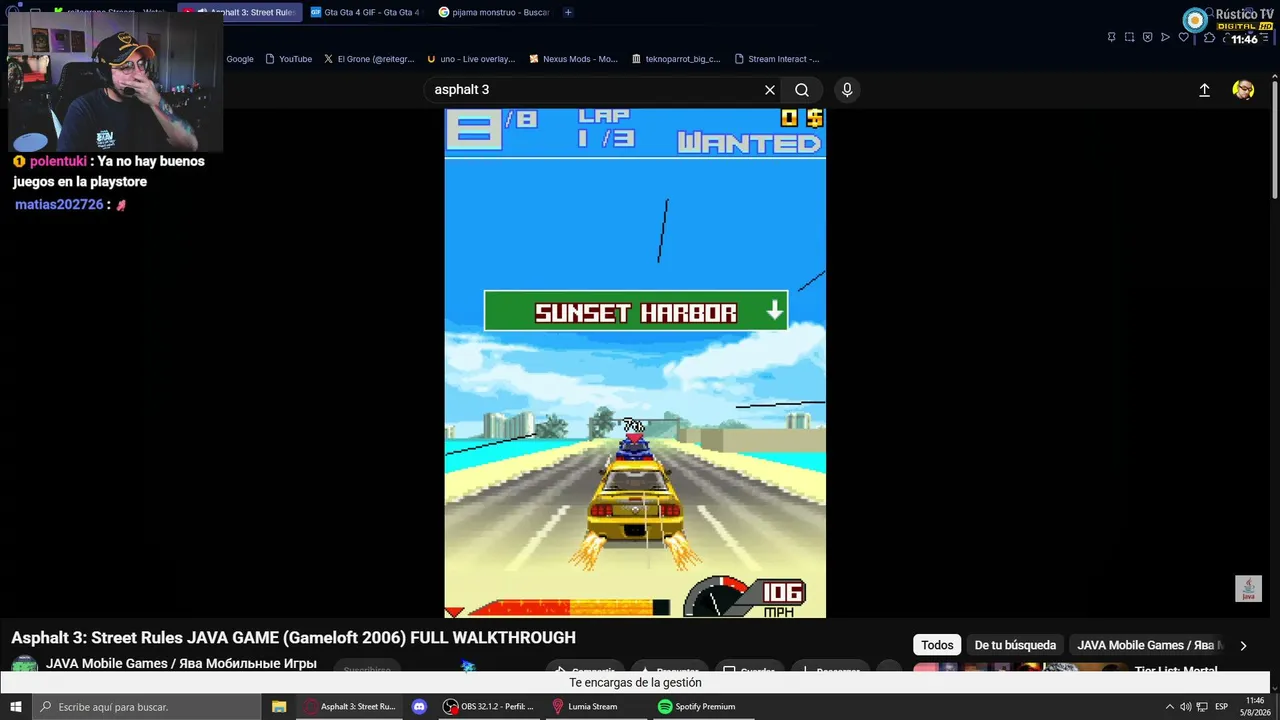Open the Google bookmark

[x=239, y=59]
